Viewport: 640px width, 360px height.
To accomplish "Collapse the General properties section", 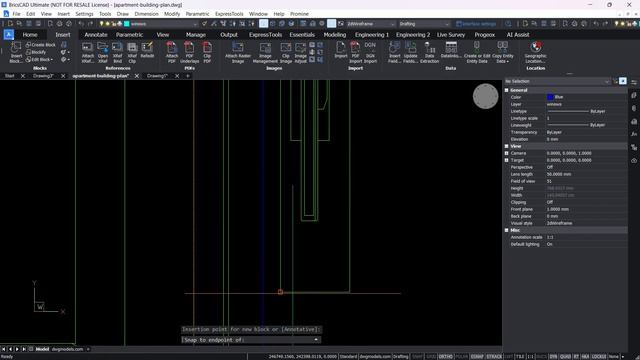I will click(507, 90).
